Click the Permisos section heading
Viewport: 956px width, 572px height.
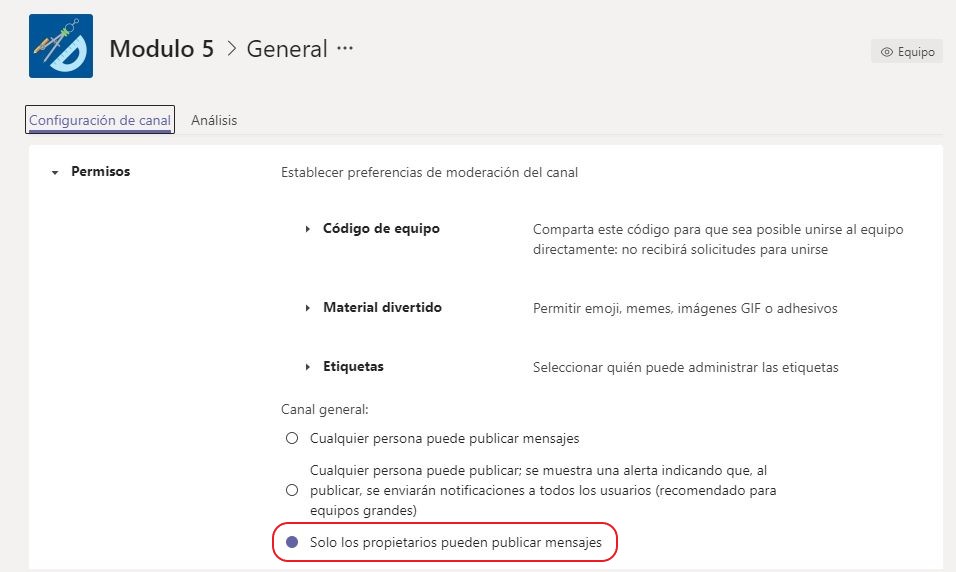100,171
